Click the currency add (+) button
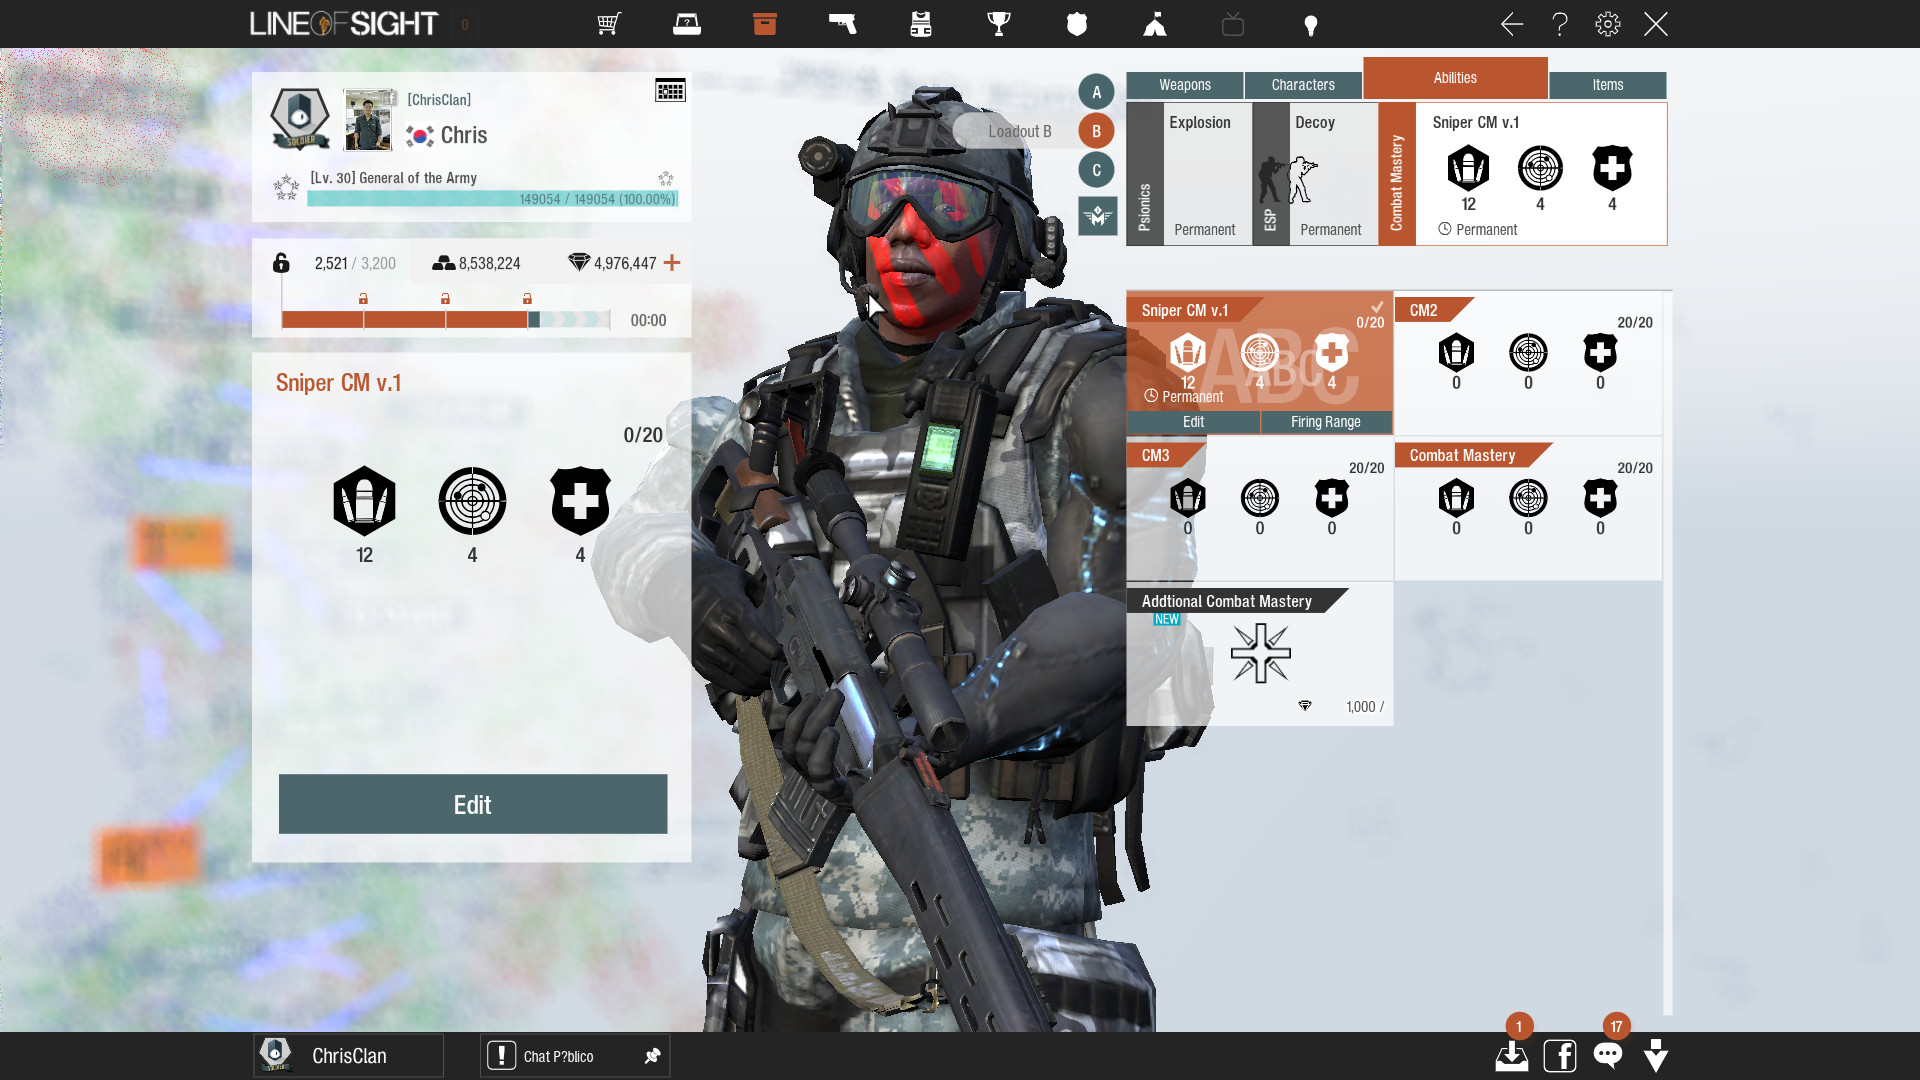The image size is (1920, 1080). [673, 262]
